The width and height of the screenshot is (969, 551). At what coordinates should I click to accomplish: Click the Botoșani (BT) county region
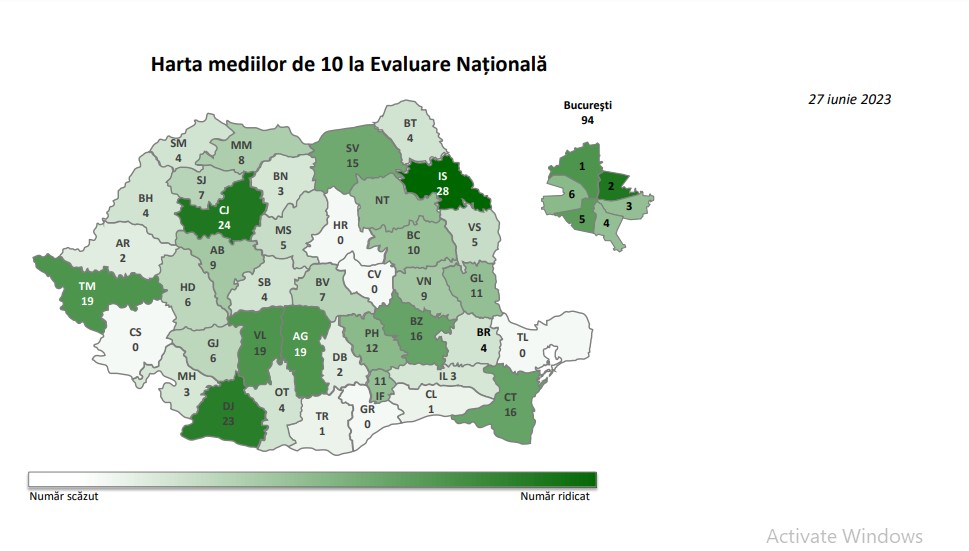click(x=410, y=131)
